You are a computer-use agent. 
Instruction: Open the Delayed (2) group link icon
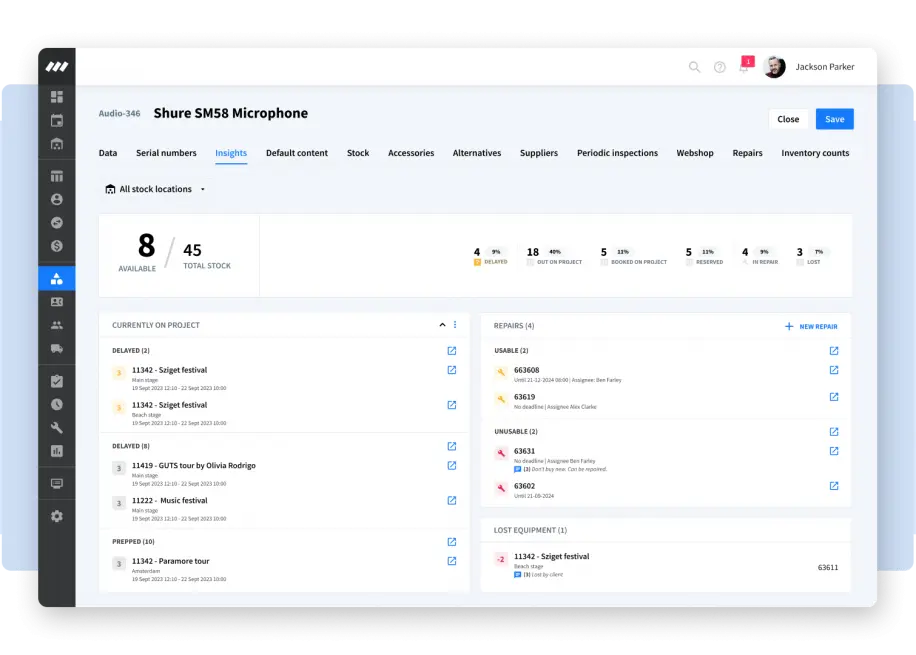click(x=452, y=351)
